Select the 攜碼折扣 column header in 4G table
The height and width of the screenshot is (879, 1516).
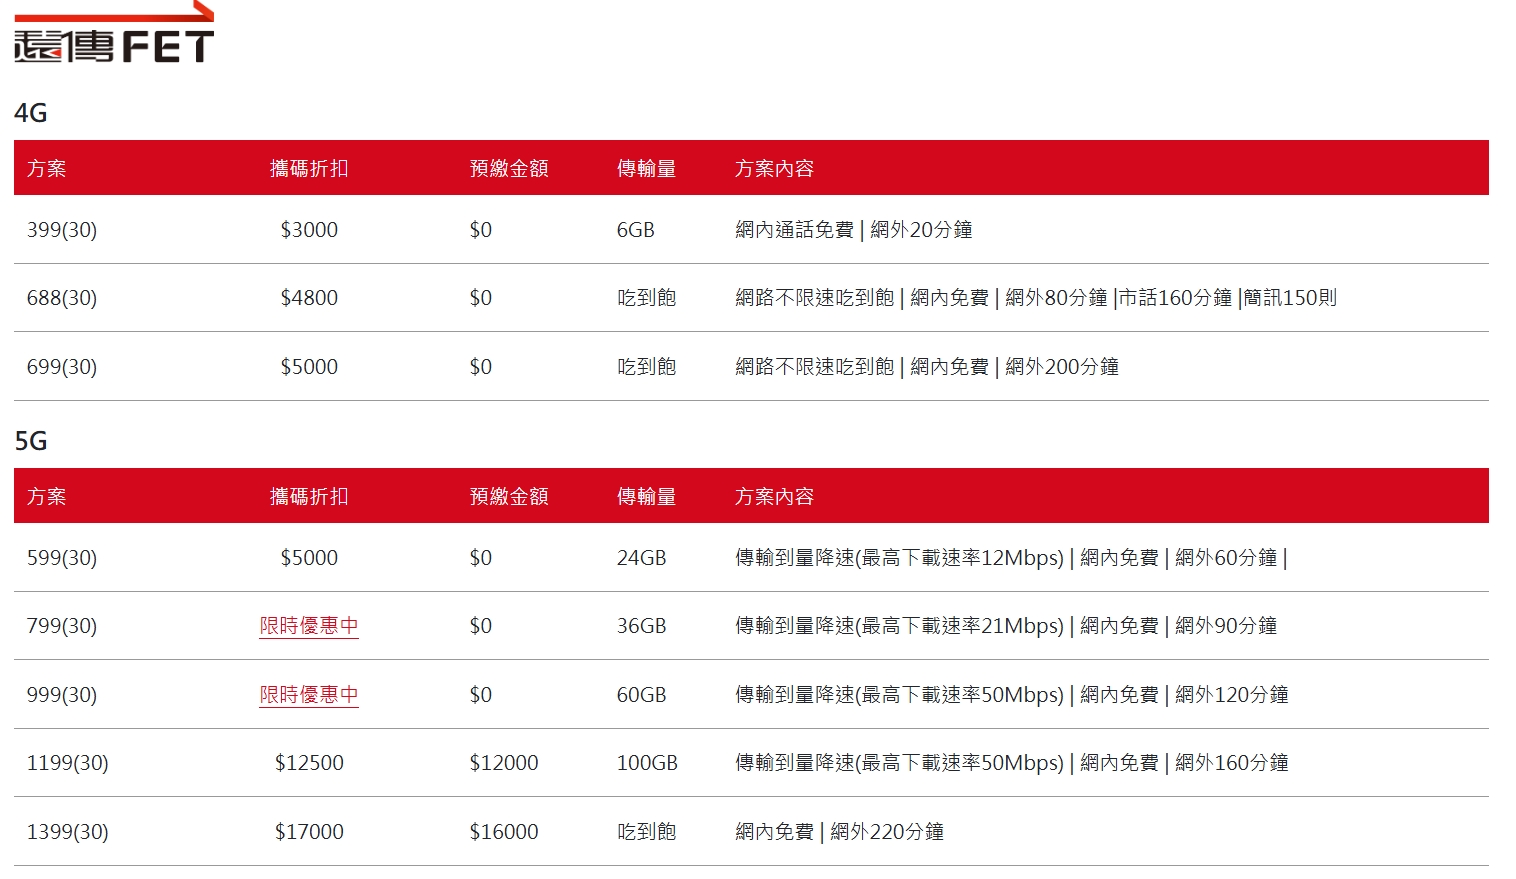307,168
